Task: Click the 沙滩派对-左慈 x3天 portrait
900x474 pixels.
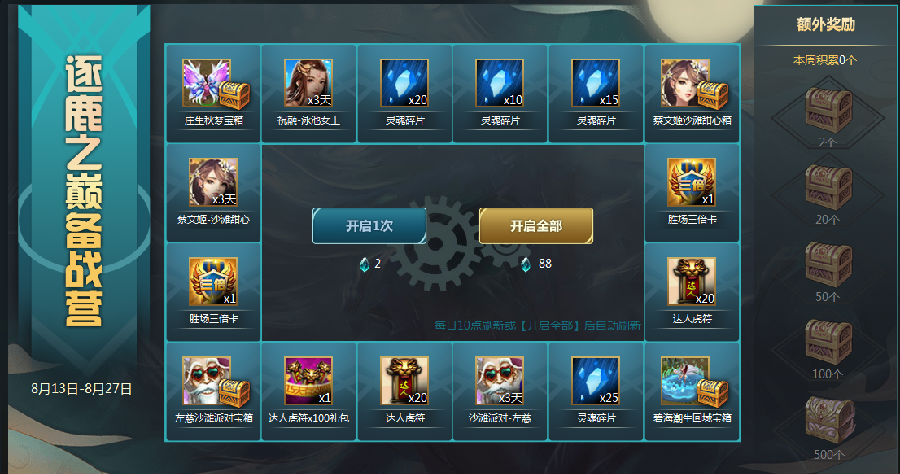Action: click(499, 381)
